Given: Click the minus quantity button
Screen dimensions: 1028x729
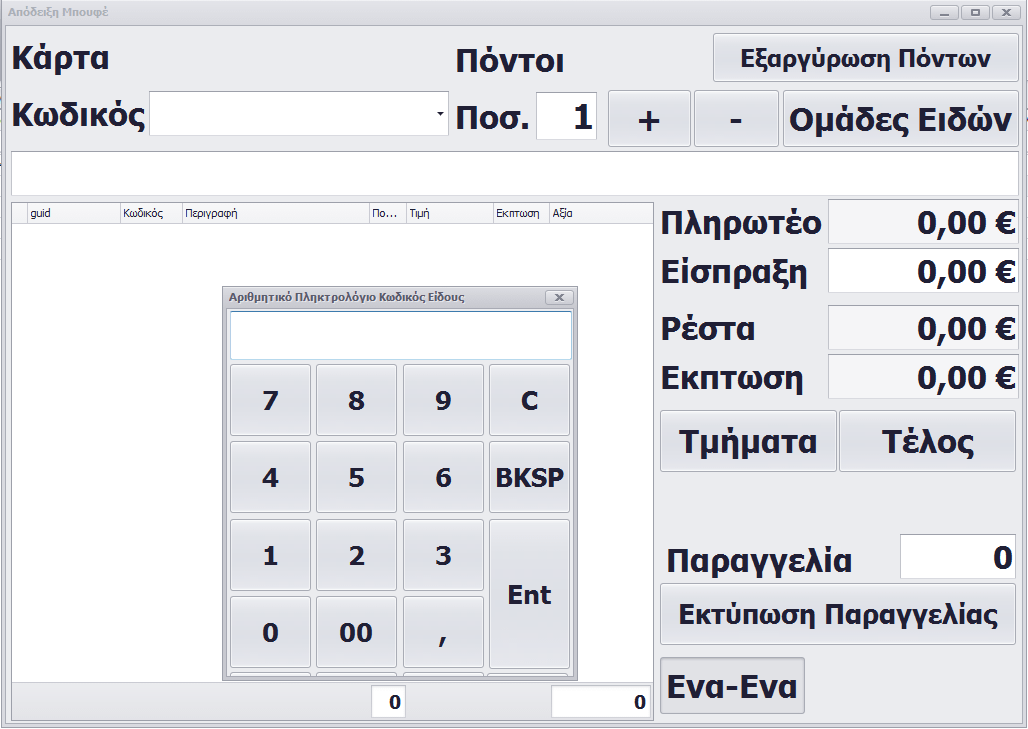Looking at the screenshot, I should click(736, 119).
